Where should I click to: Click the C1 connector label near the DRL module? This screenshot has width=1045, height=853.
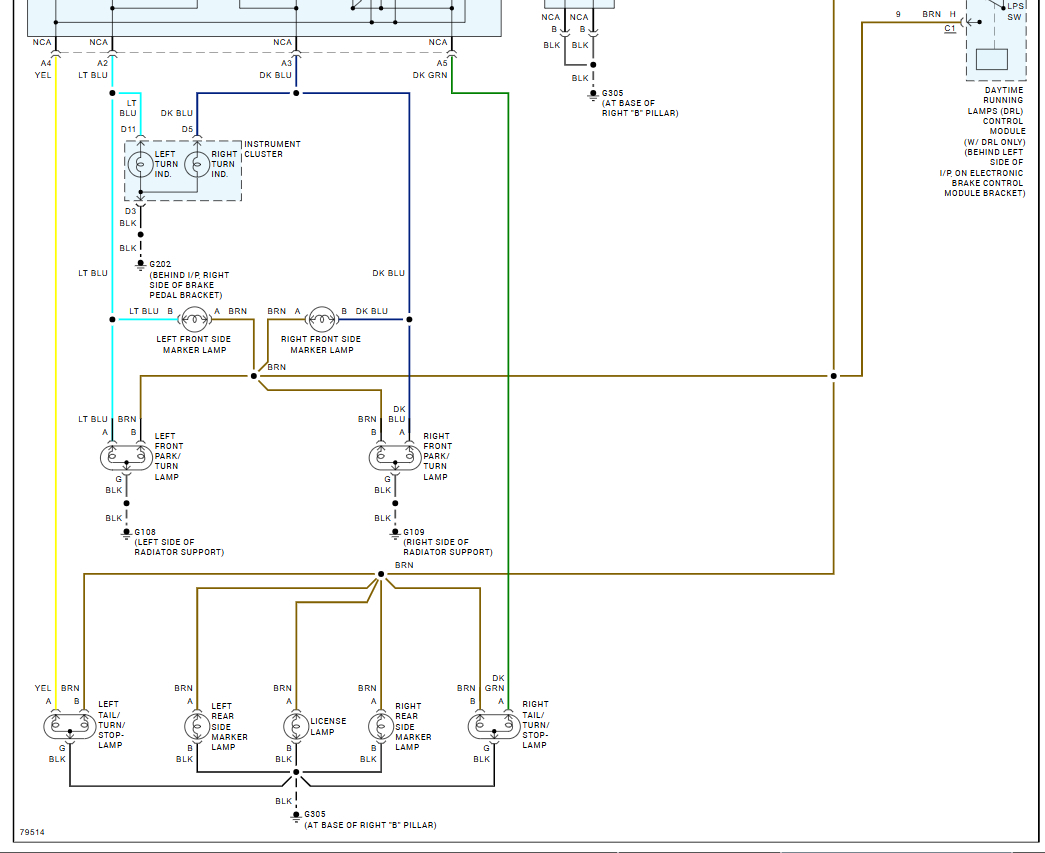point(949,28)
